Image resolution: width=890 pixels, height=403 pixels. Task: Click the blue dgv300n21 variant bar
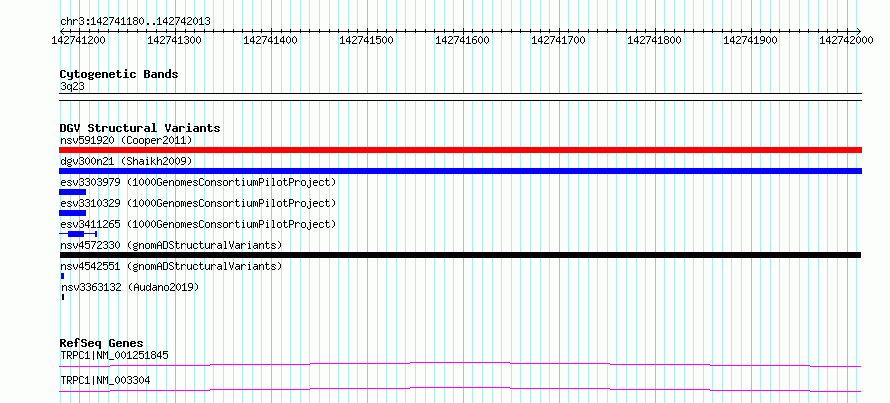(x=460, y=171)
